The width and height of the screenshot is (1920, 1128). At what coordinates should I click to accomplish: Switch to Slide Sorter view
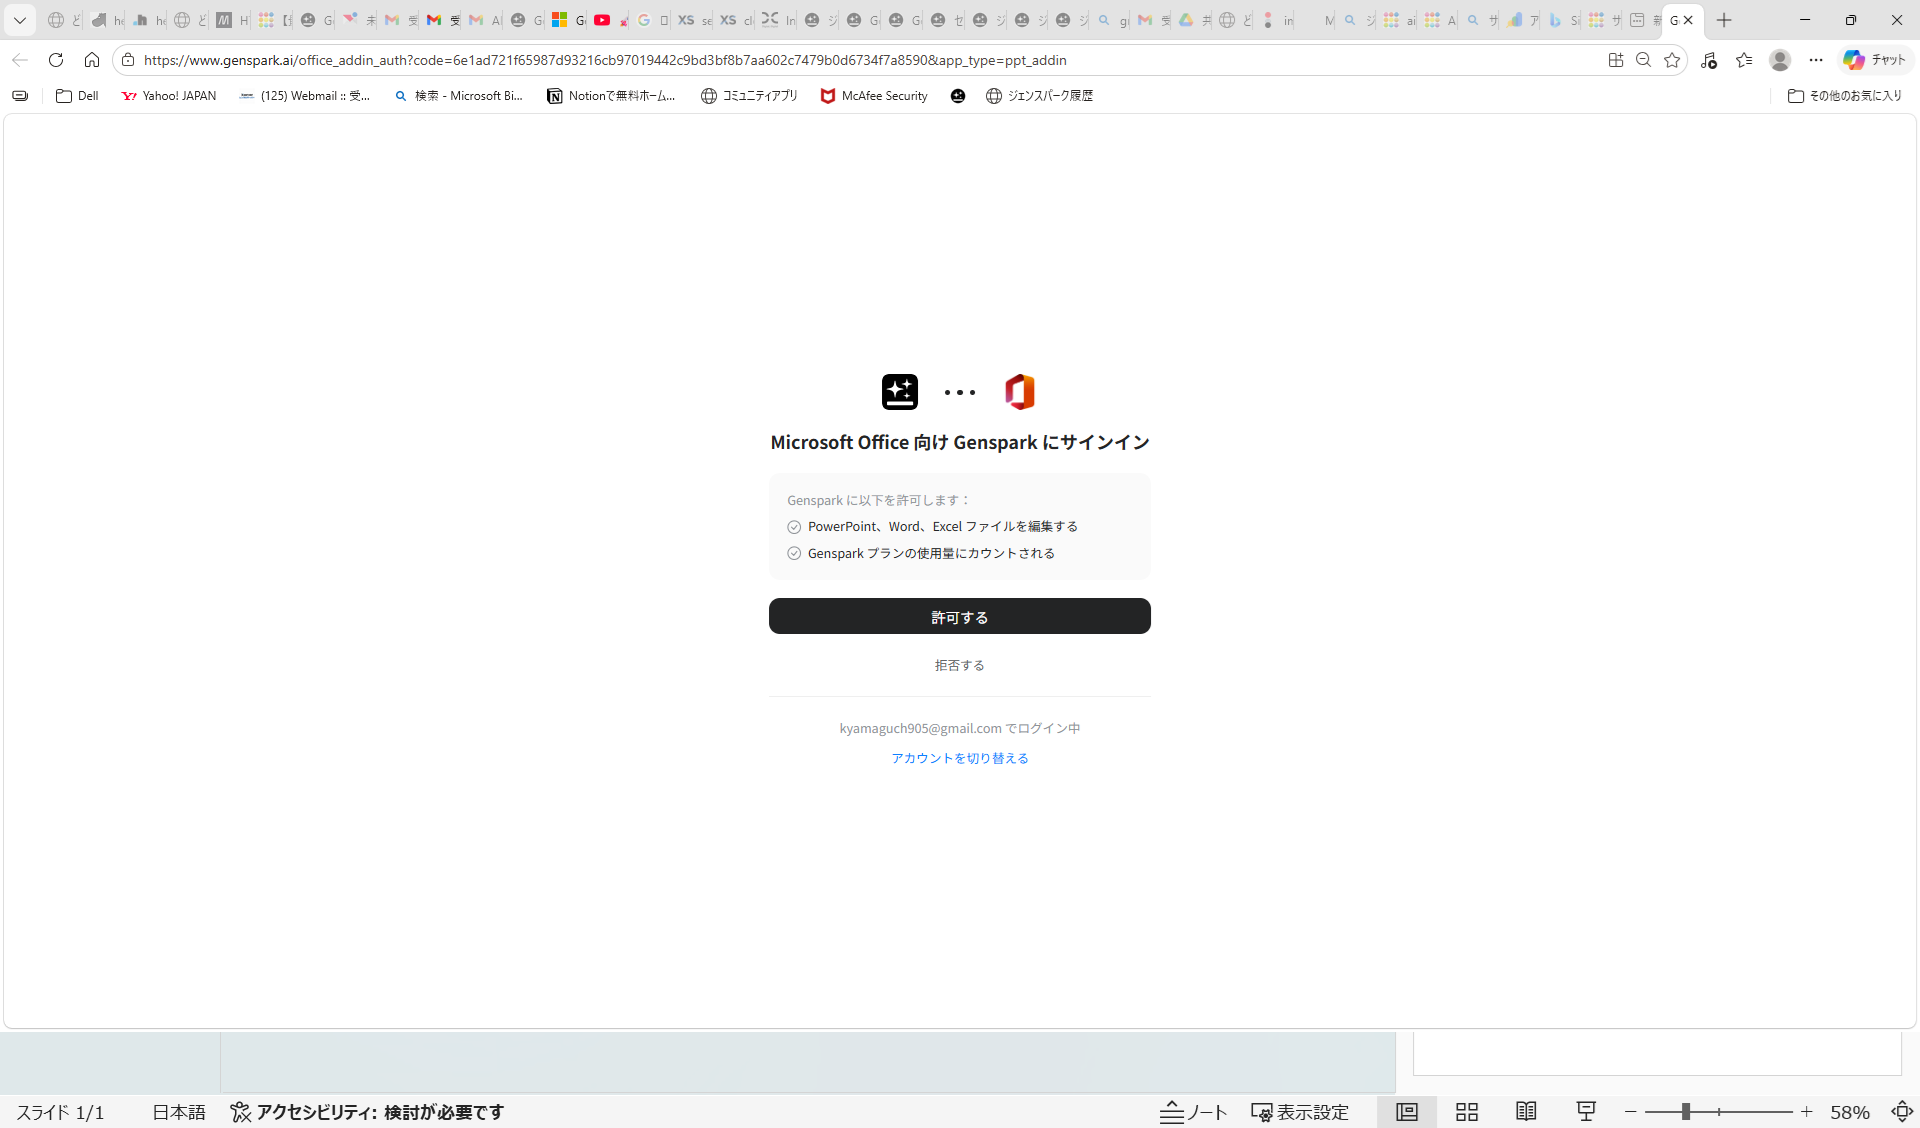click(x=1466, y=1112)
